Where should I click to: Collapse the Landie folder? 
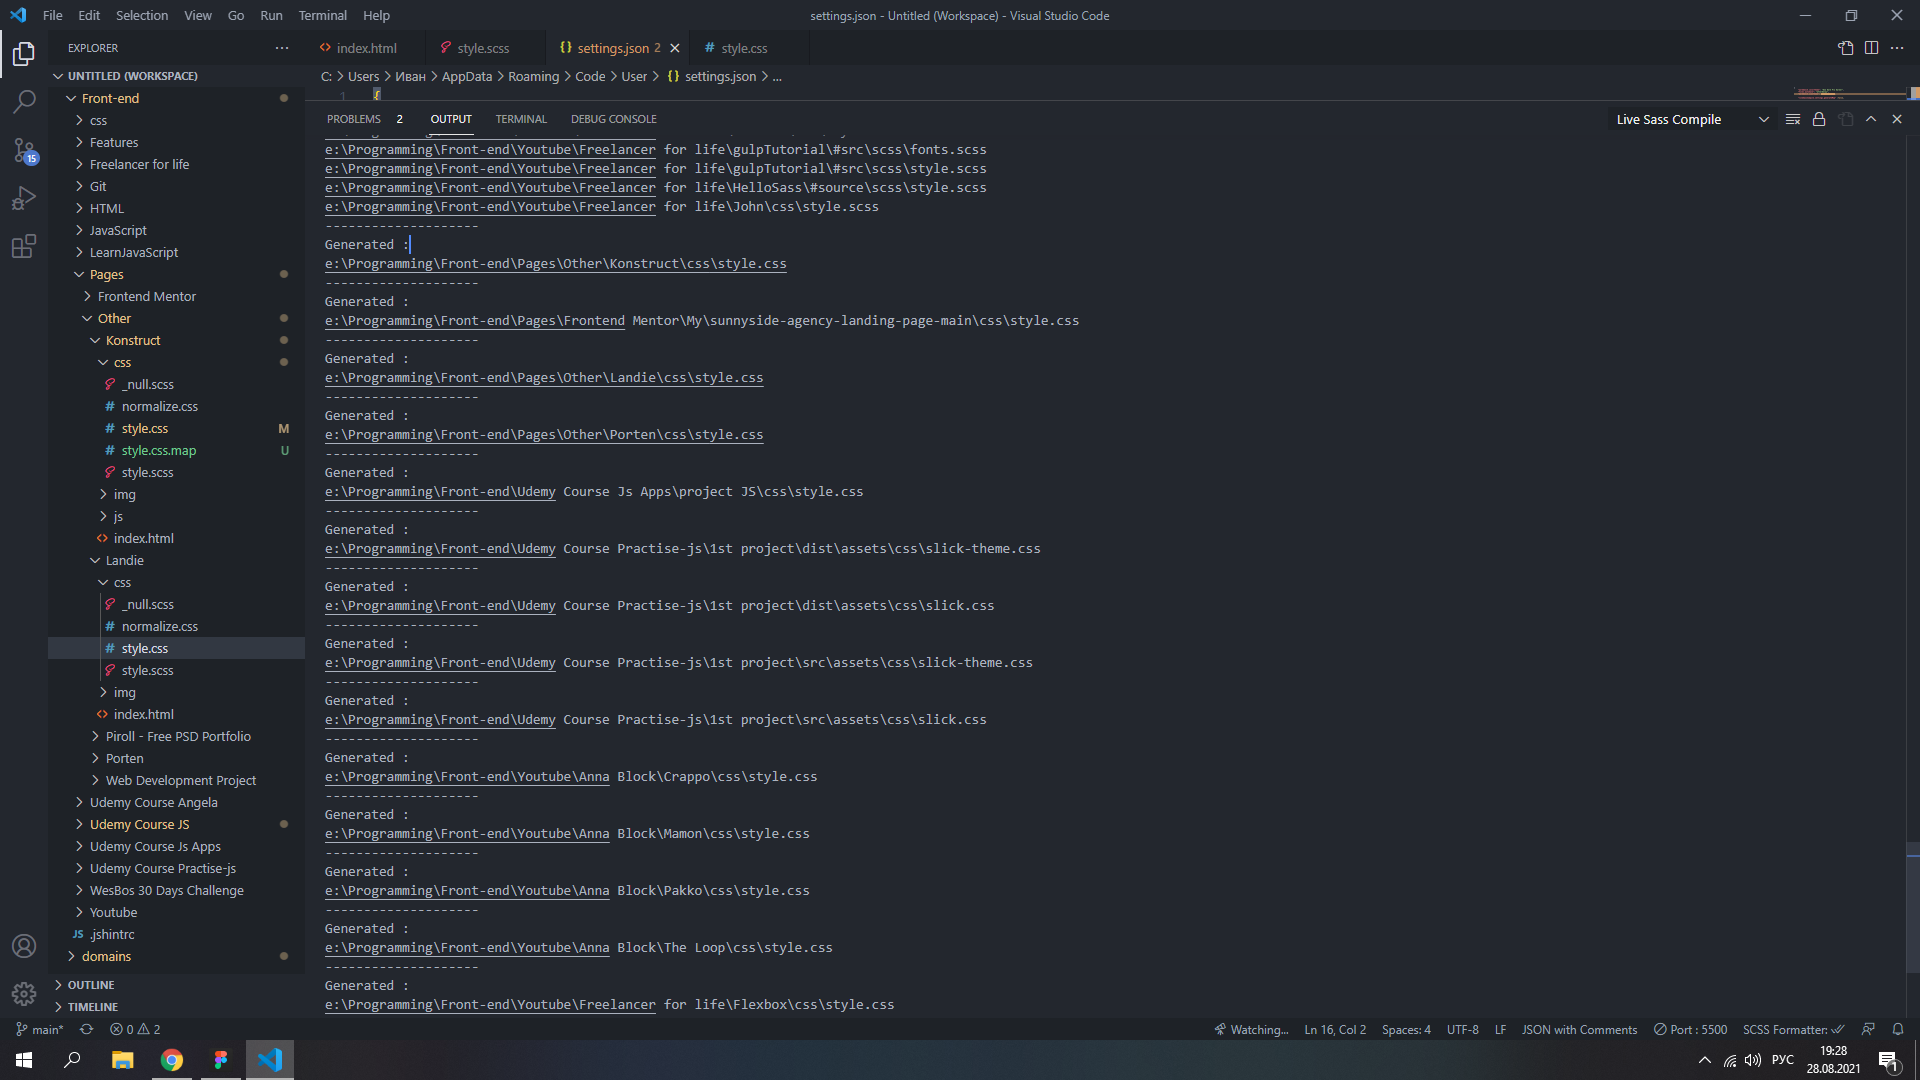(x=176, y=560)
